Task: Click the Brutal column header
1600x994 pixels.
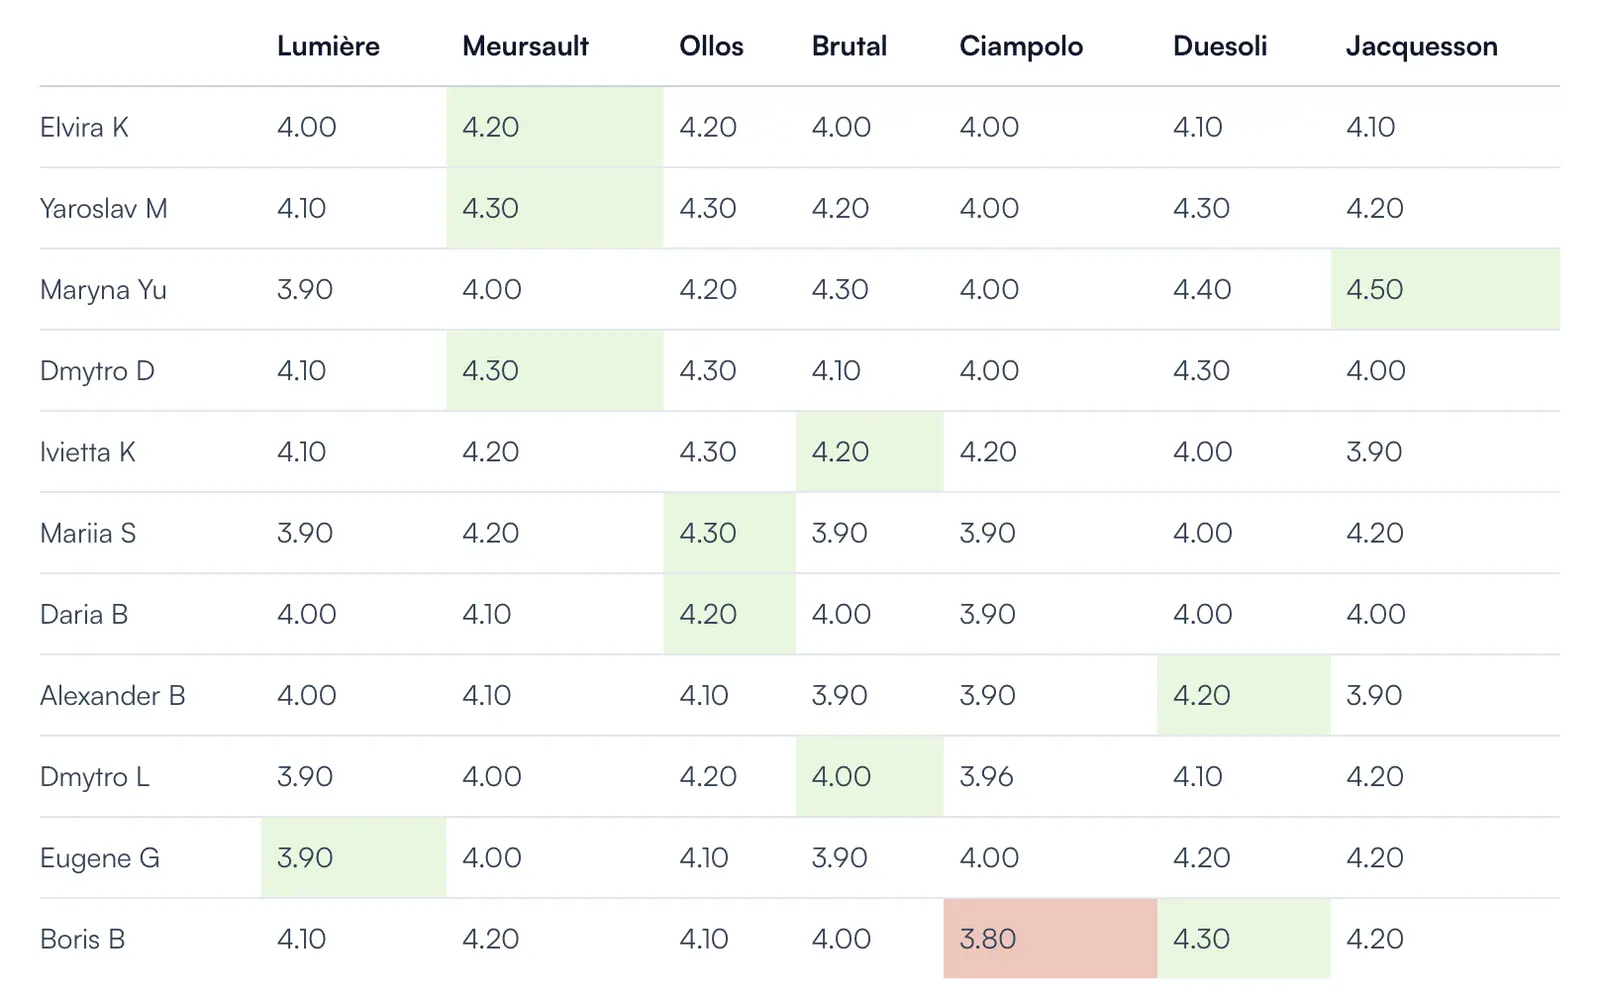Action: click(x=849, y=46)
